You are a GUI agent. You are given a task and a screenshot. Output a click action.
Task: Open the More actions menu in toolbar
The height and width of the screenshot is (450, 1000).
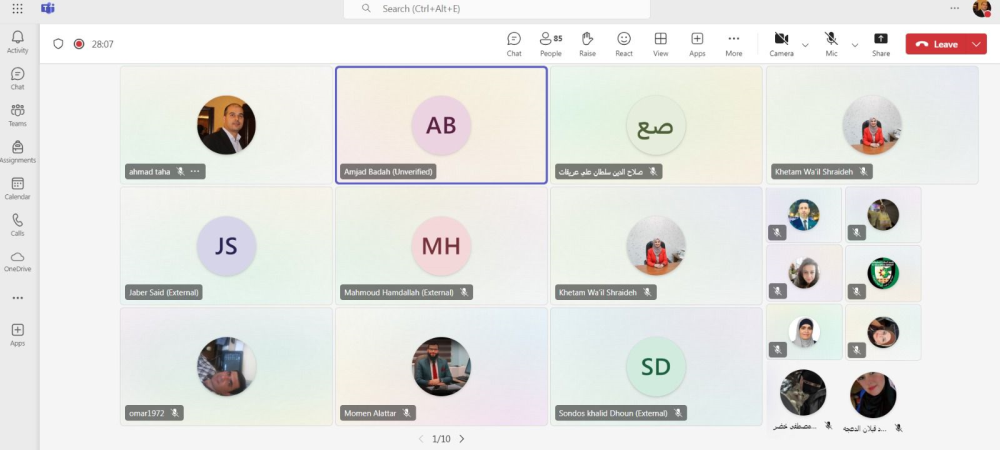point(734,43)
